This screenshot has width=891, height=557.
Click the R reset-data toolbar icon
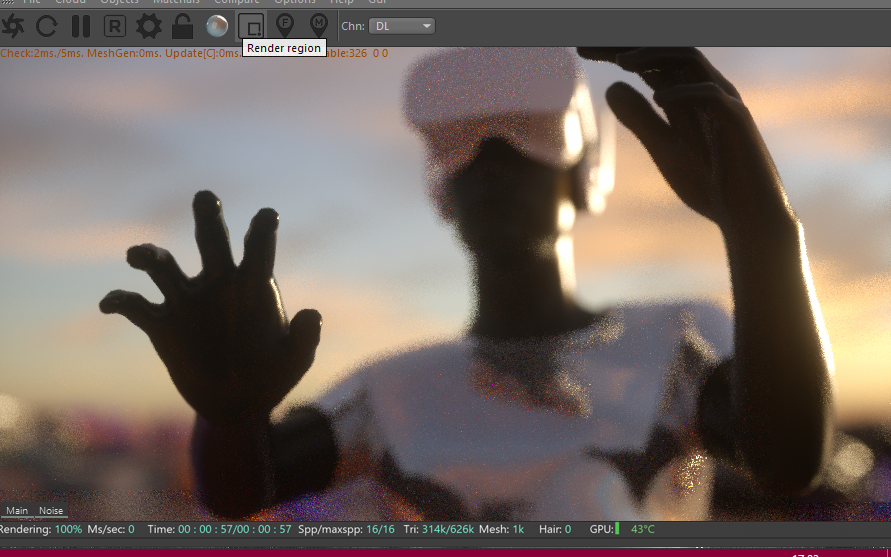115,26
